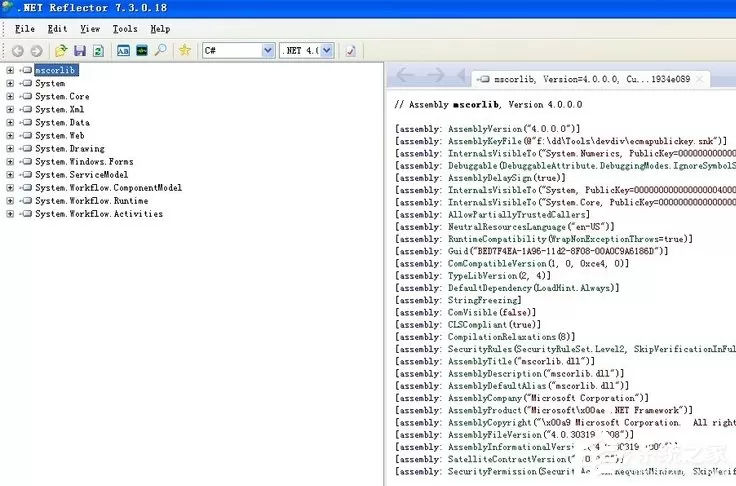Select System.ServiceModel in assembly tree

[x=82, y=175]
